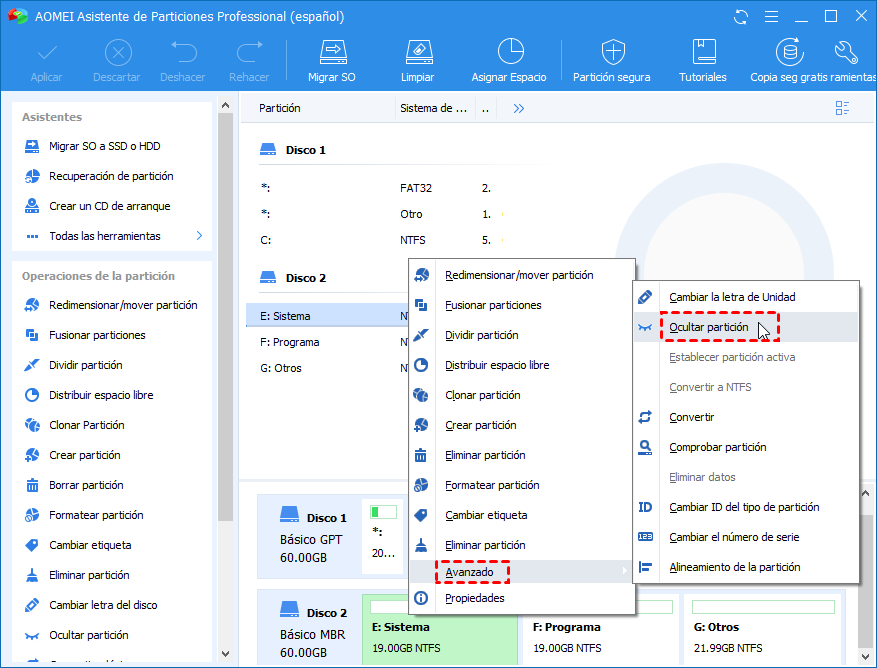This screenshot has width=877, height=668.
Task: Open the Avanzado submenu
Action: tap(521, 572)
